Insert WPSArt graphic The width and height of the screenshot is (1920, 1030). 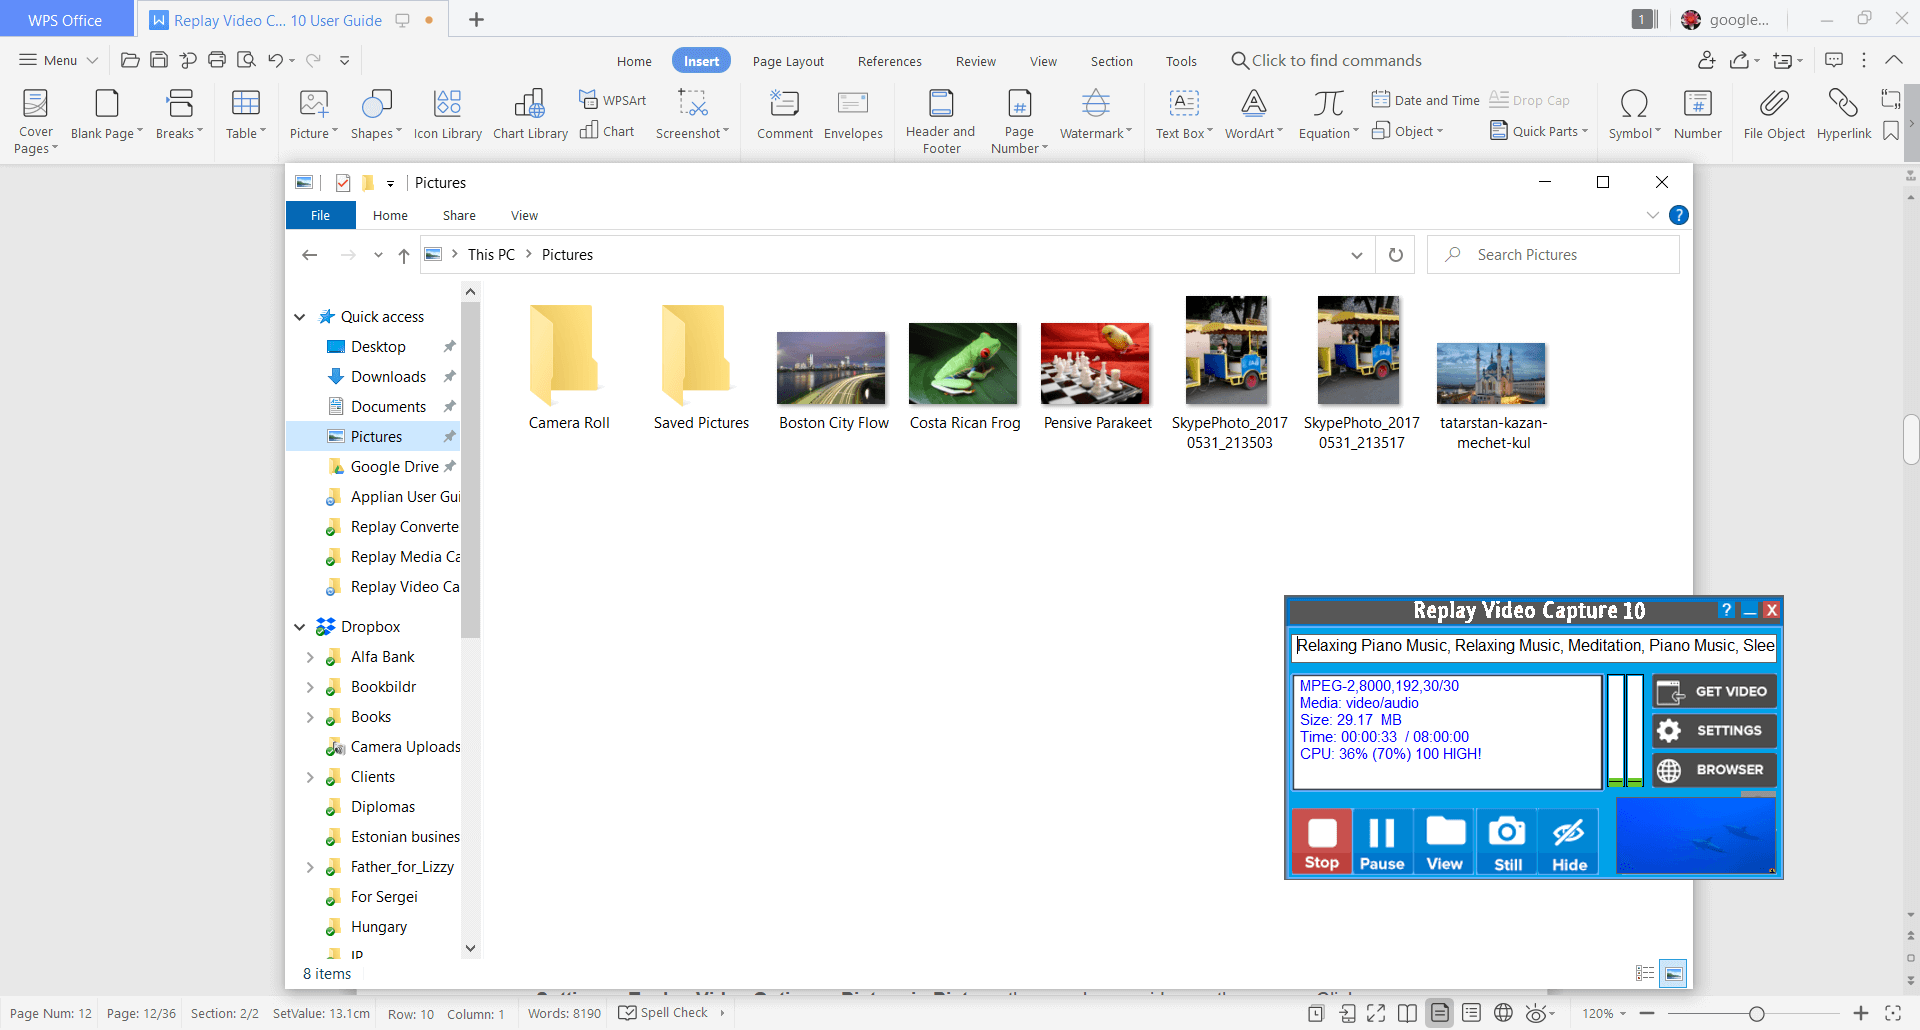click(612, 100)
